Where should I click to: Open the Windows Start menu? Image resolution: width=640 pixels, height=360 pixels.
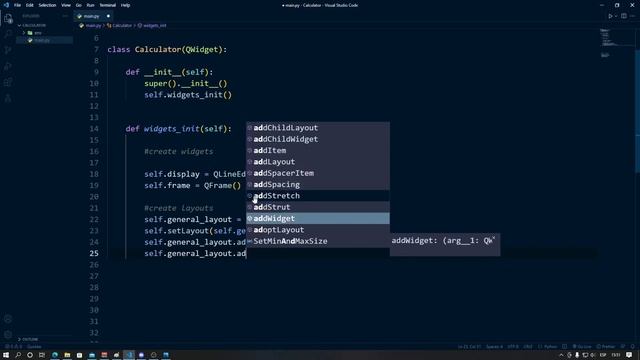(6, 355)
